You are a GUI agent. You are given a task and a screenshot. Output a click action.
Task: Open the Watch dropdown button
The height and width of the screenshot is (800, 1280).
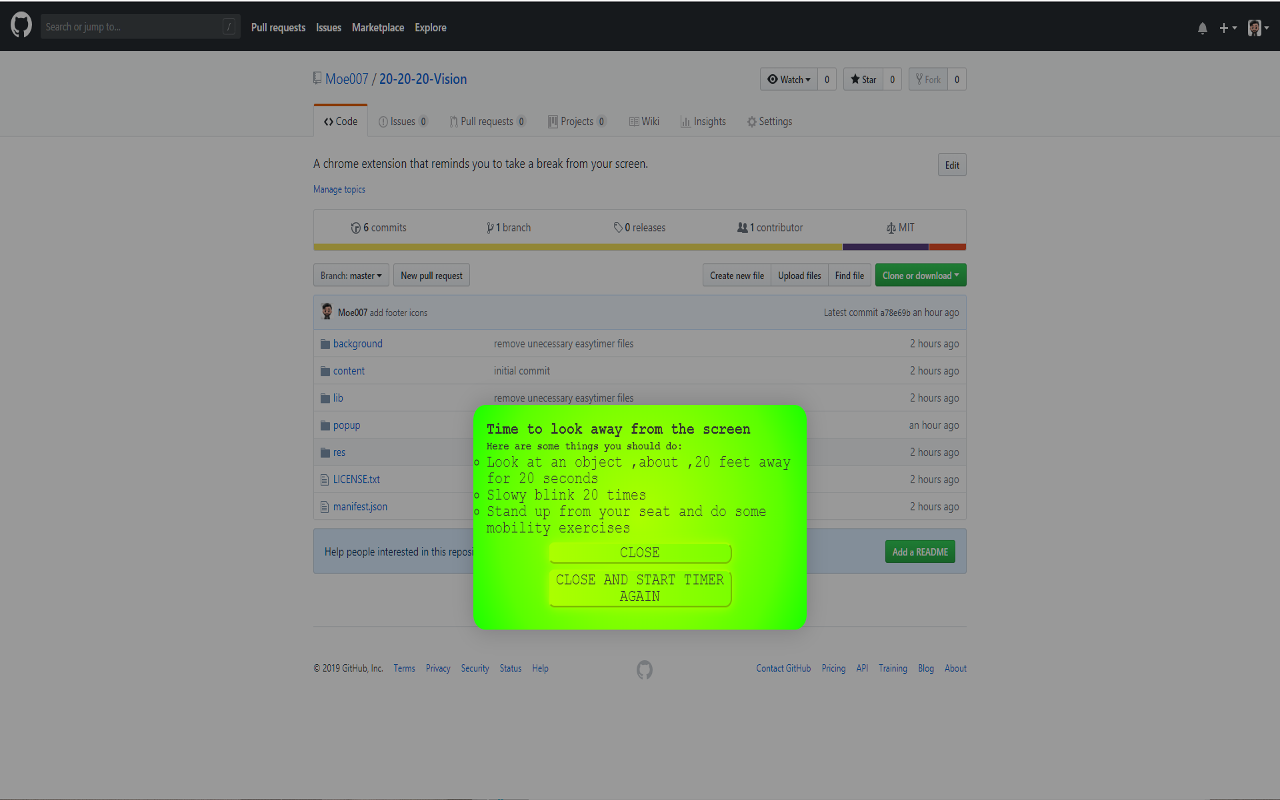(789, 80)
